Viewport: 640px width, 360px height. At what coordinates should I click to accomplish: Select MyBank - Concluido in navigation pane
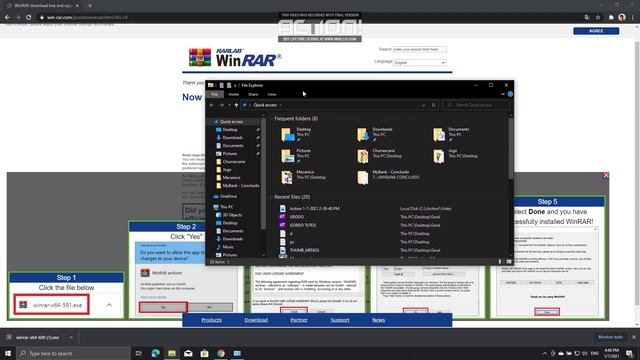(241, 186)
